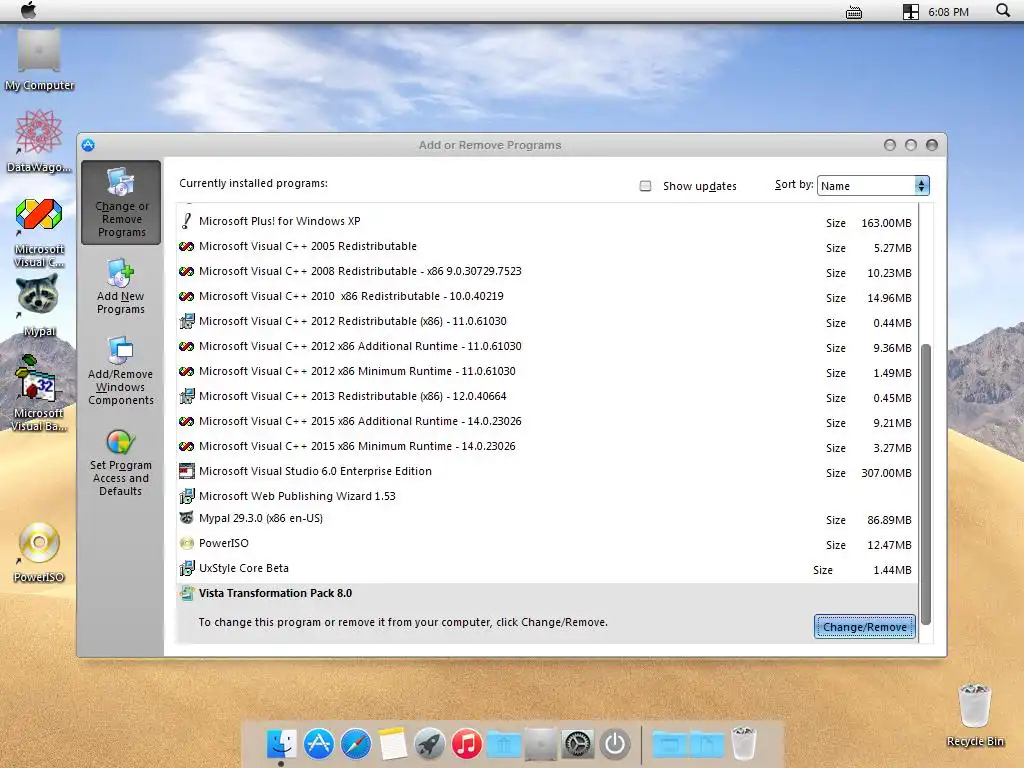Click the UxStyle Core Beta icon
The image size is (1024, 768).
[187, 568]
